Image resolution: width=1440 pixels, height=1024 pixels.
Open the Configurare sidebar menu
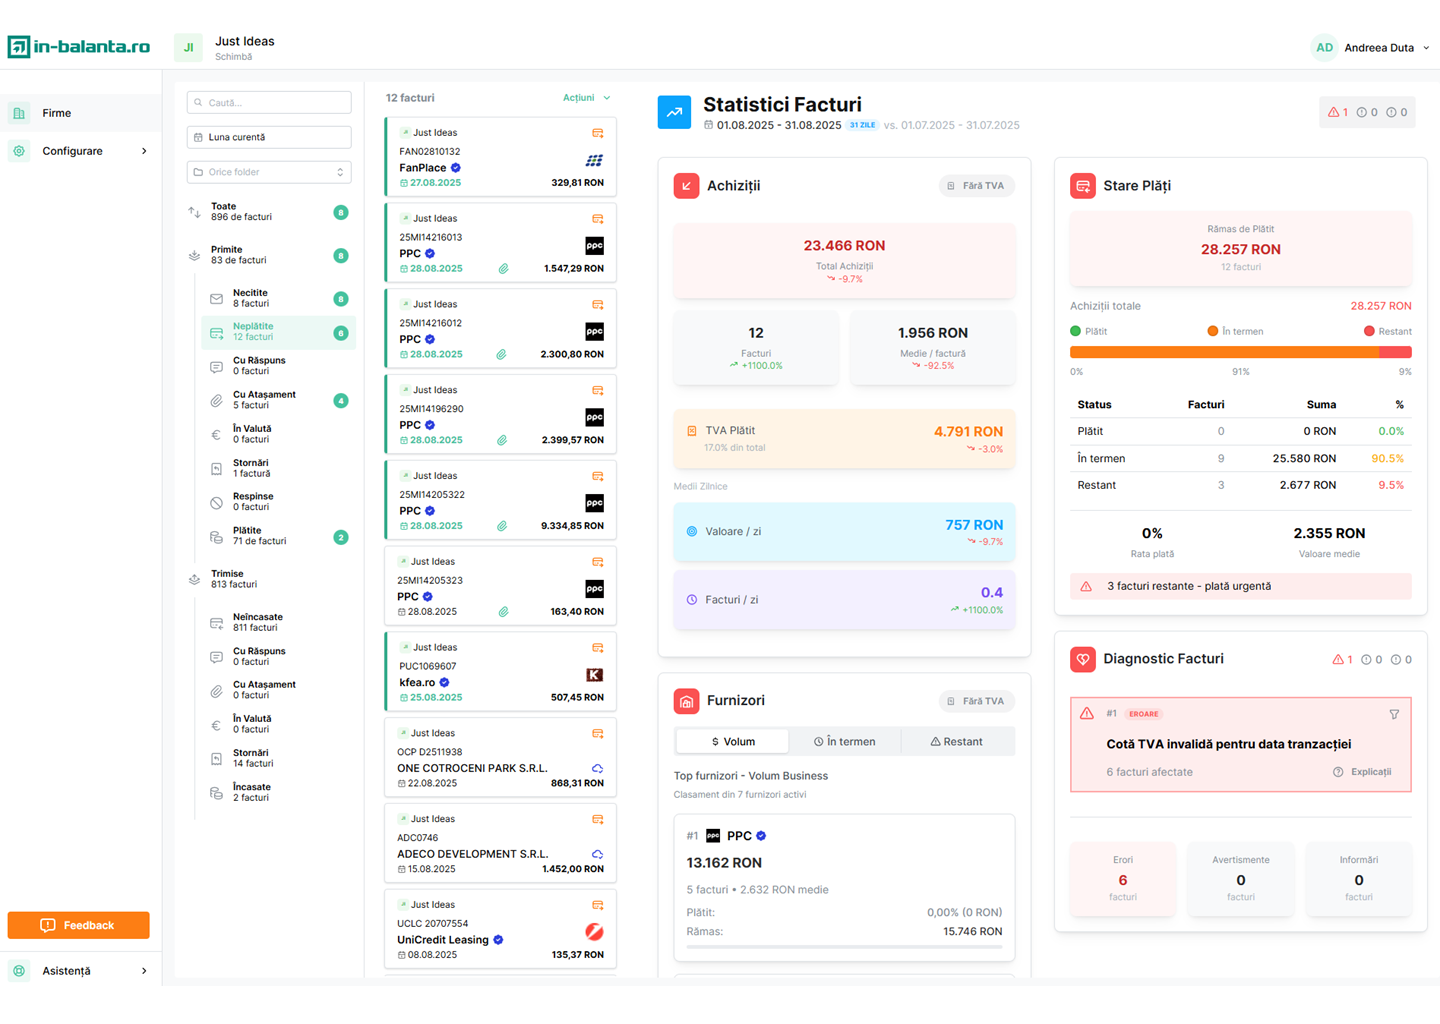(x=81, y=151)
